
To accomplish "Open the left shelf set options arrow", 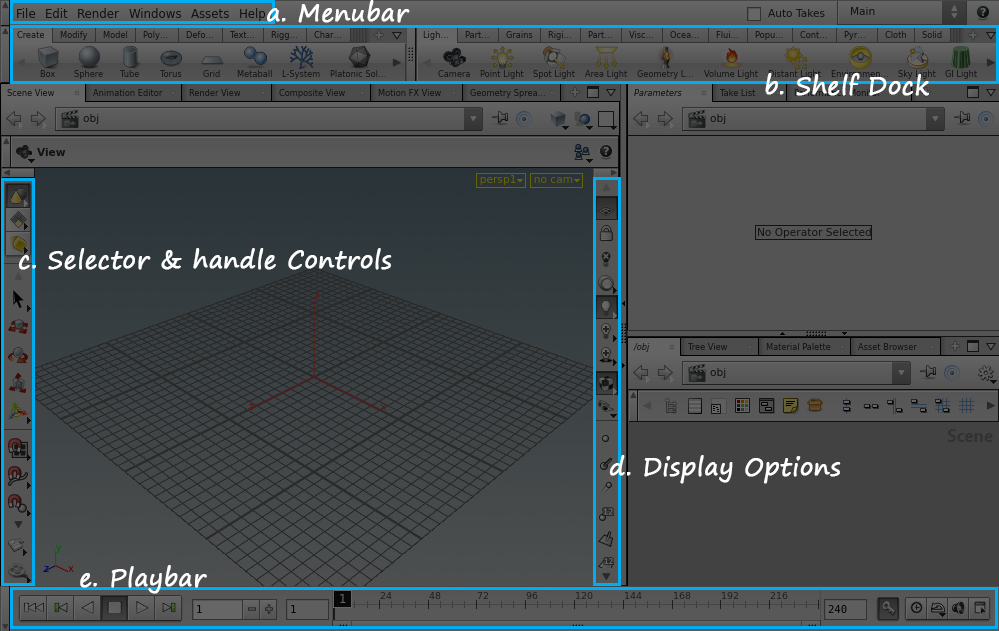I will (x=397, y=35).
